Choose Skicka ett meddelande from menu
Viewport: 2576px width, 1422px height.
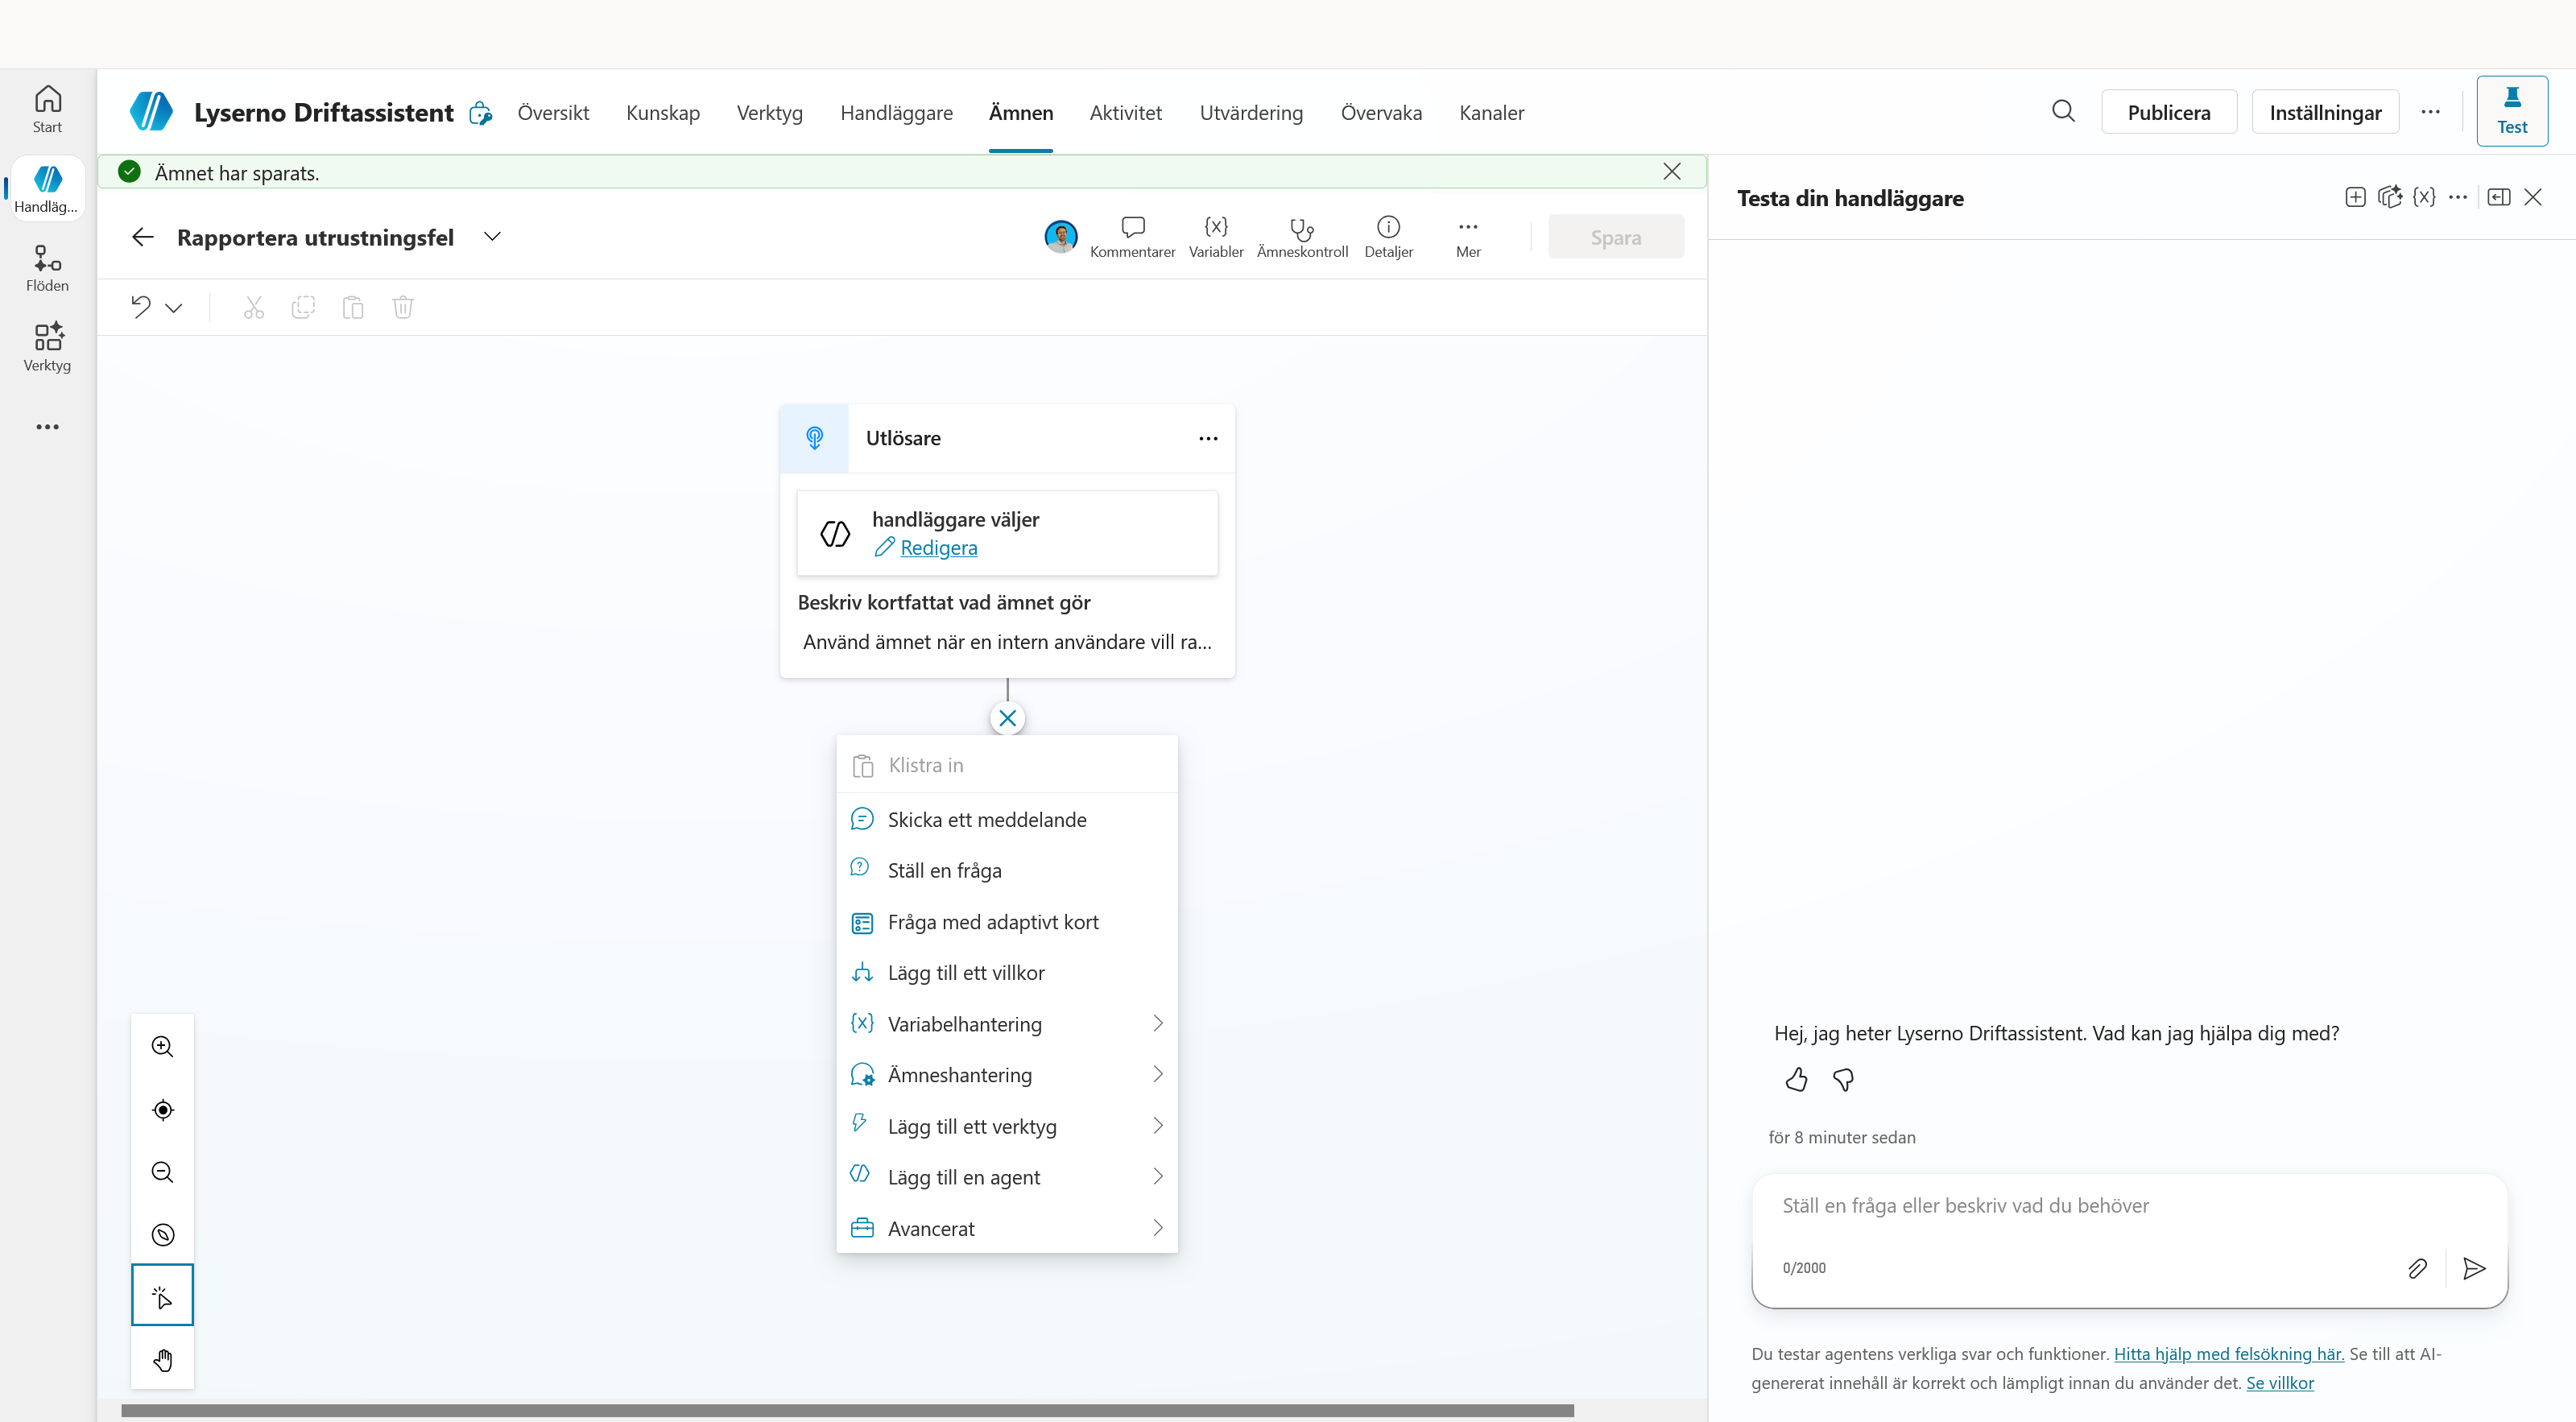point(1007,819)
